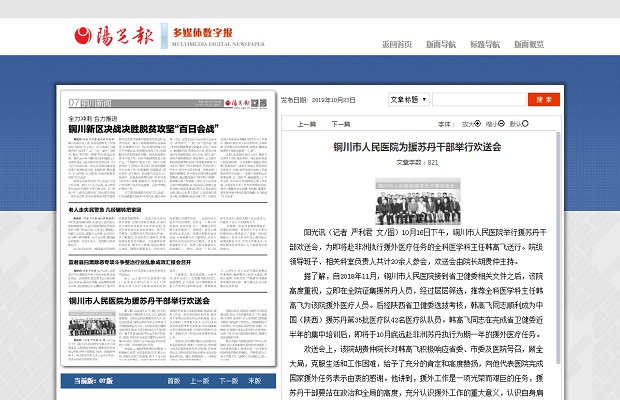Go to next page via 下一版
This screenshot has height=400, width=620.
coord(229,381)
